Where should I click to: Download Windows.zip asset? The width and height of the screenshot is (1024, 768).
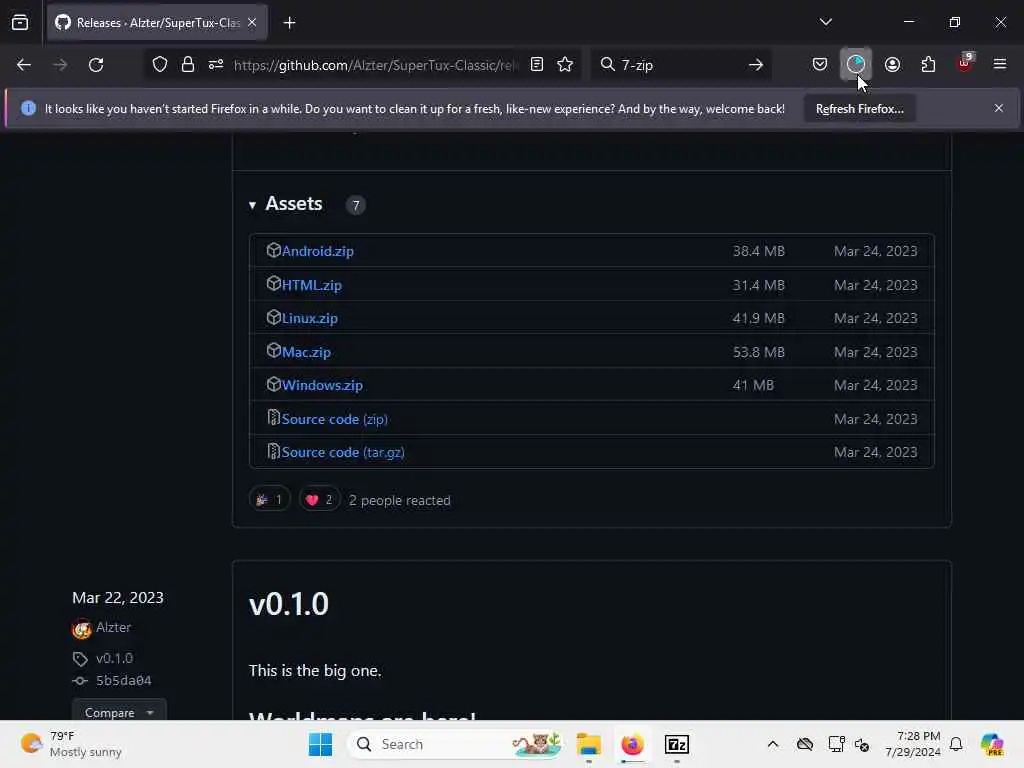pyautogui.click(x=322, y=385)
